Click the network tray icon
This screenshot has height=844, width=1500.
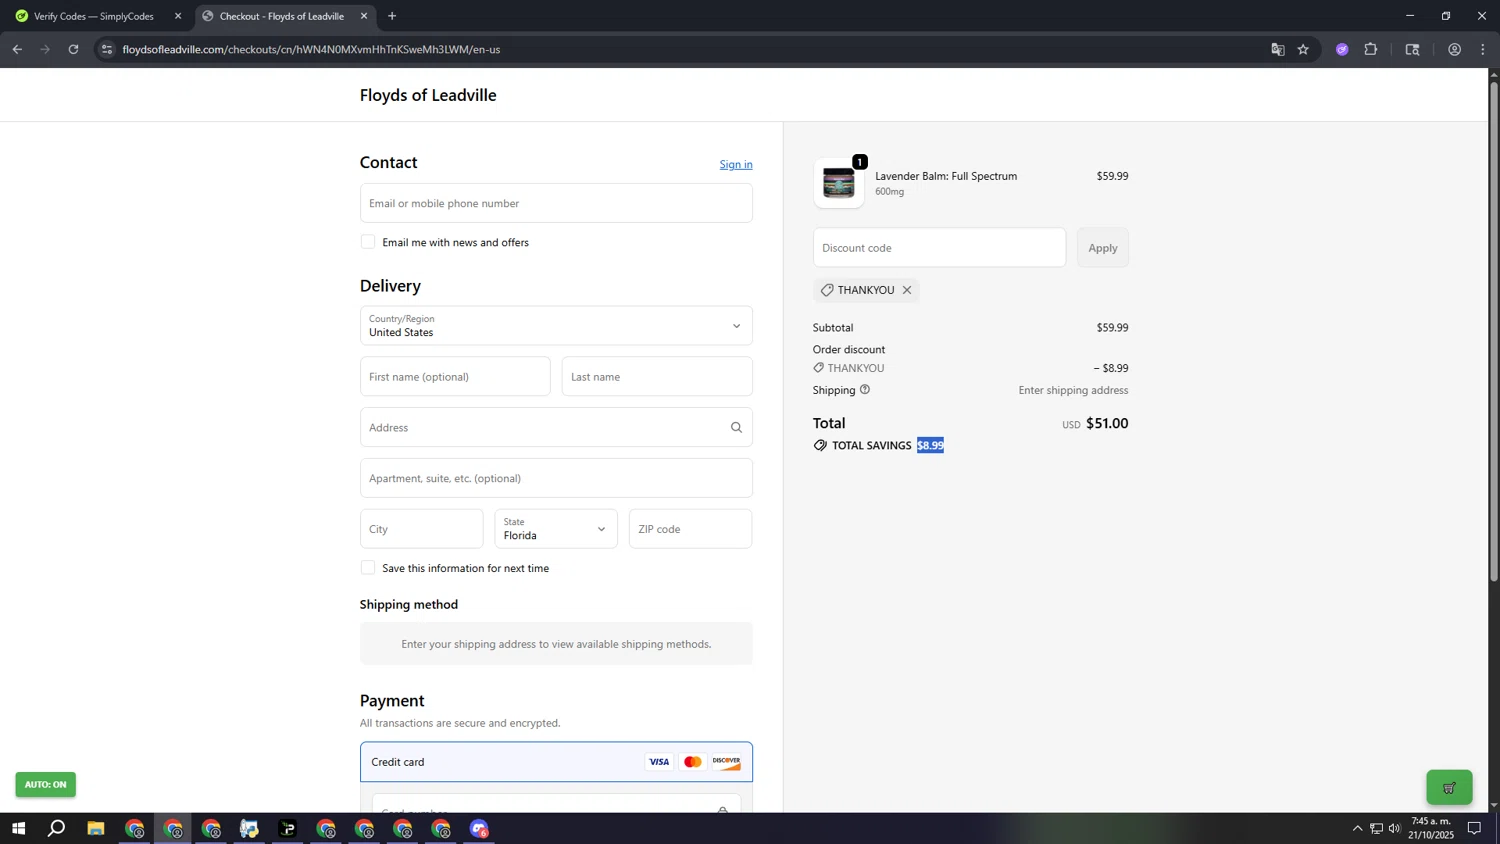pyautogui.click(x=1376, y=828)
